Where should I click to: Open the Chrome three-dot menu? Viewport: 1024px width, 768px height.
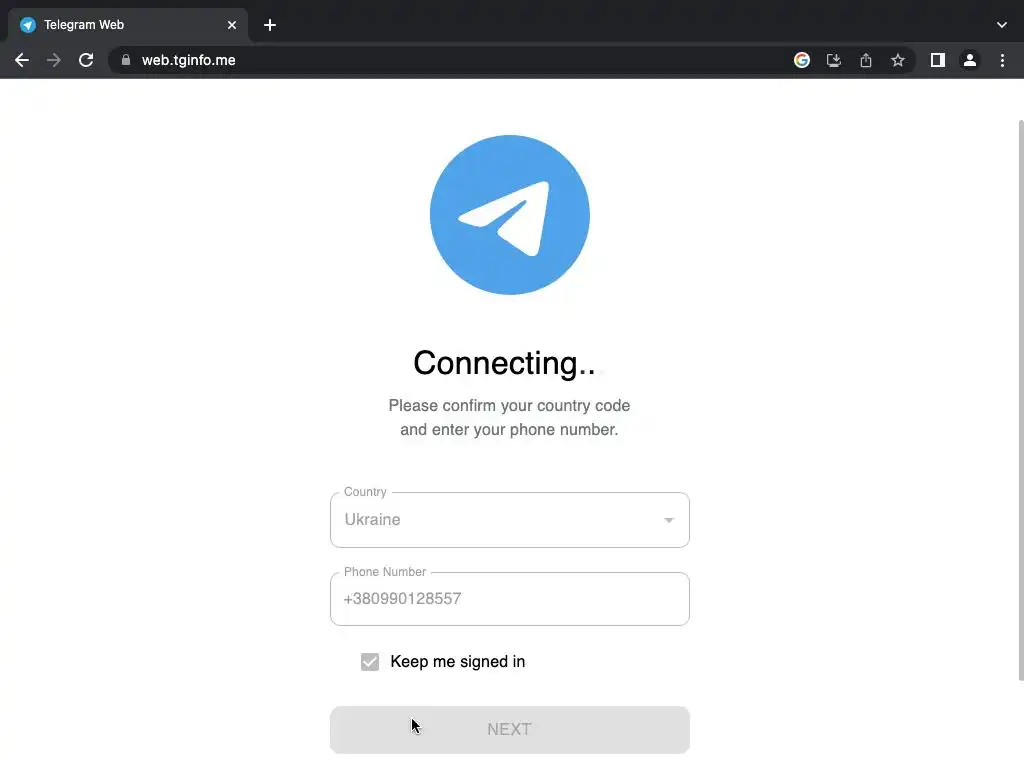tap(1002, 60)
